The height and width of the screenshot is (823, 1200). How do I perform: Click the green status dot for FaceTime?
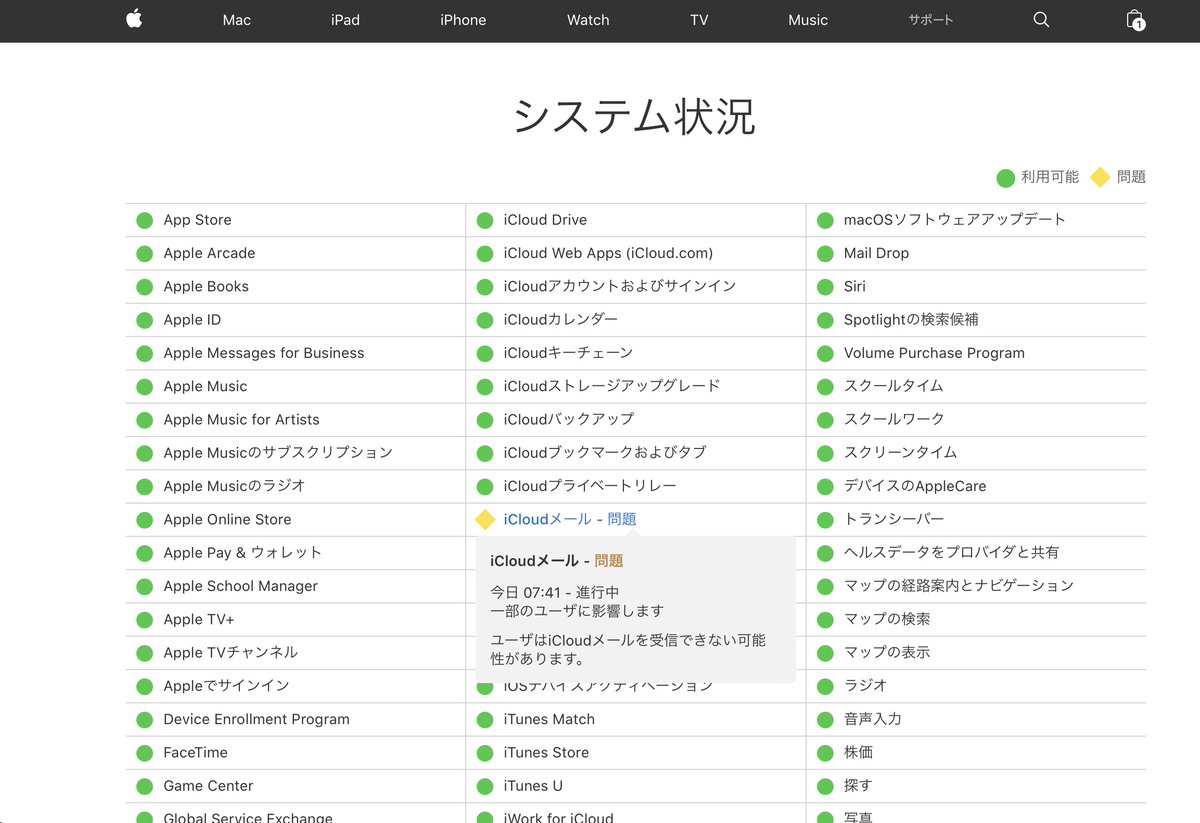[x=145, y=752]
